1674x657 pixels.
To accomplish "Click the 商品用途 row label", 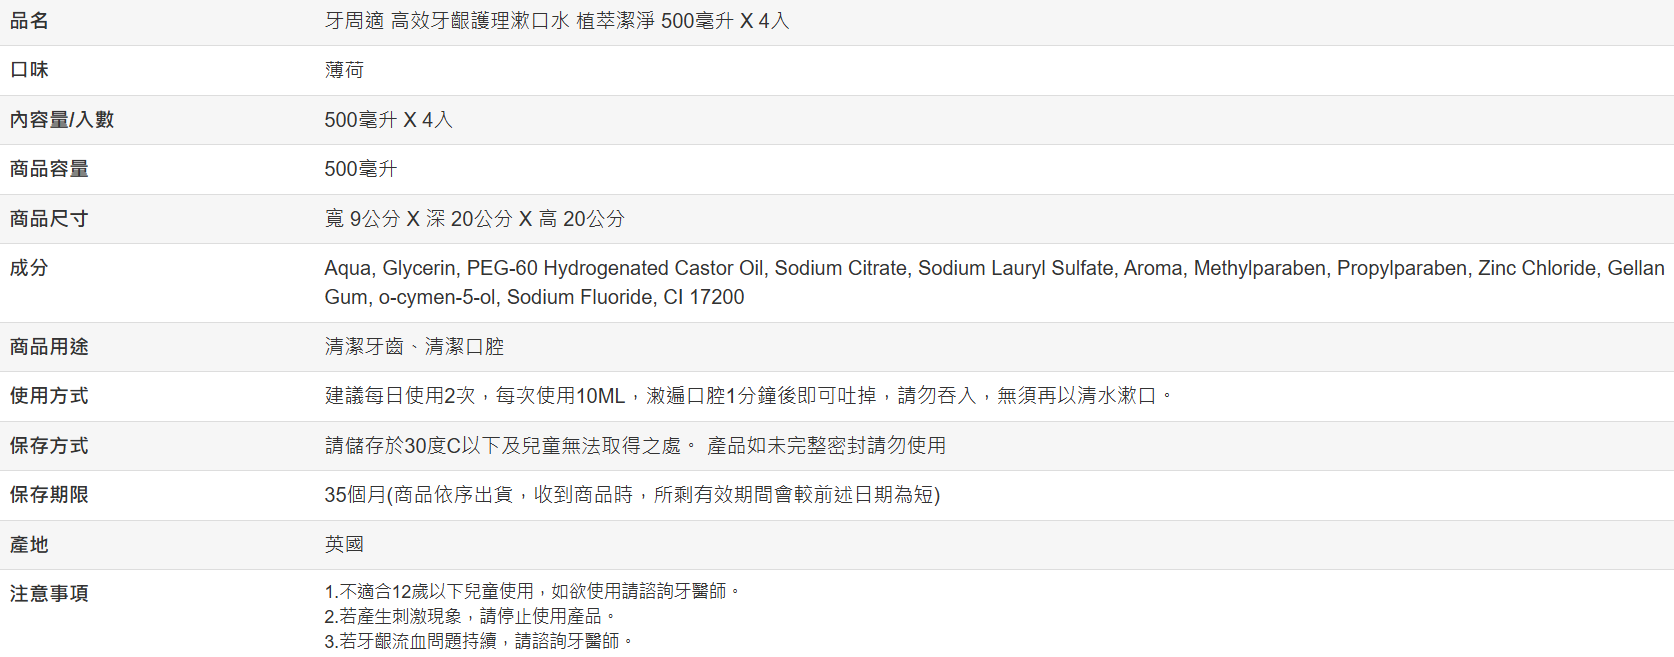I will coord(49,347).
